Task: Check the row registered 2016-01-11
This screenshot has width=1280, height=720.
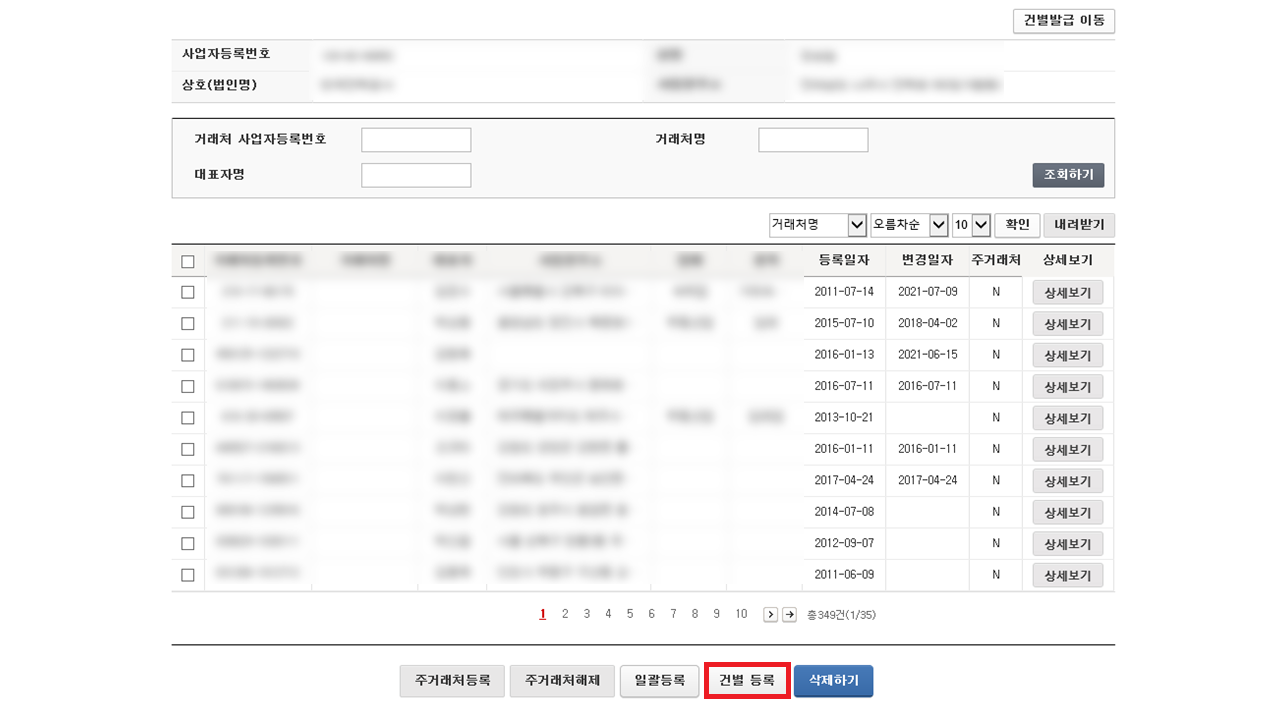Action: coord(188,449)
